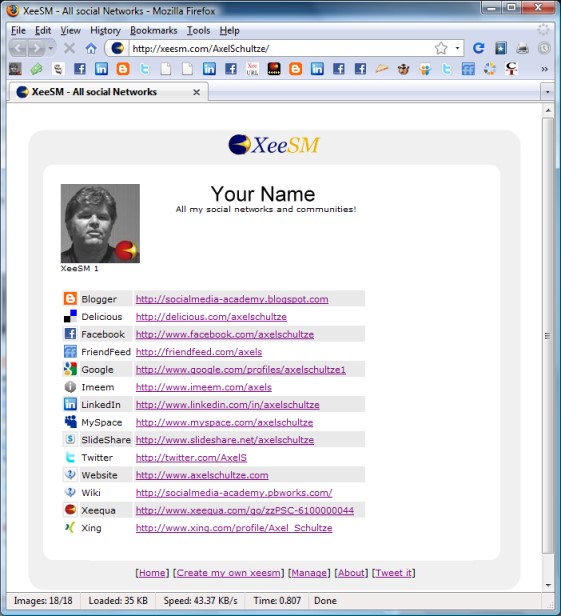
Task: Click the Xing icon in the networks list
Action: (x=70, y=527)
